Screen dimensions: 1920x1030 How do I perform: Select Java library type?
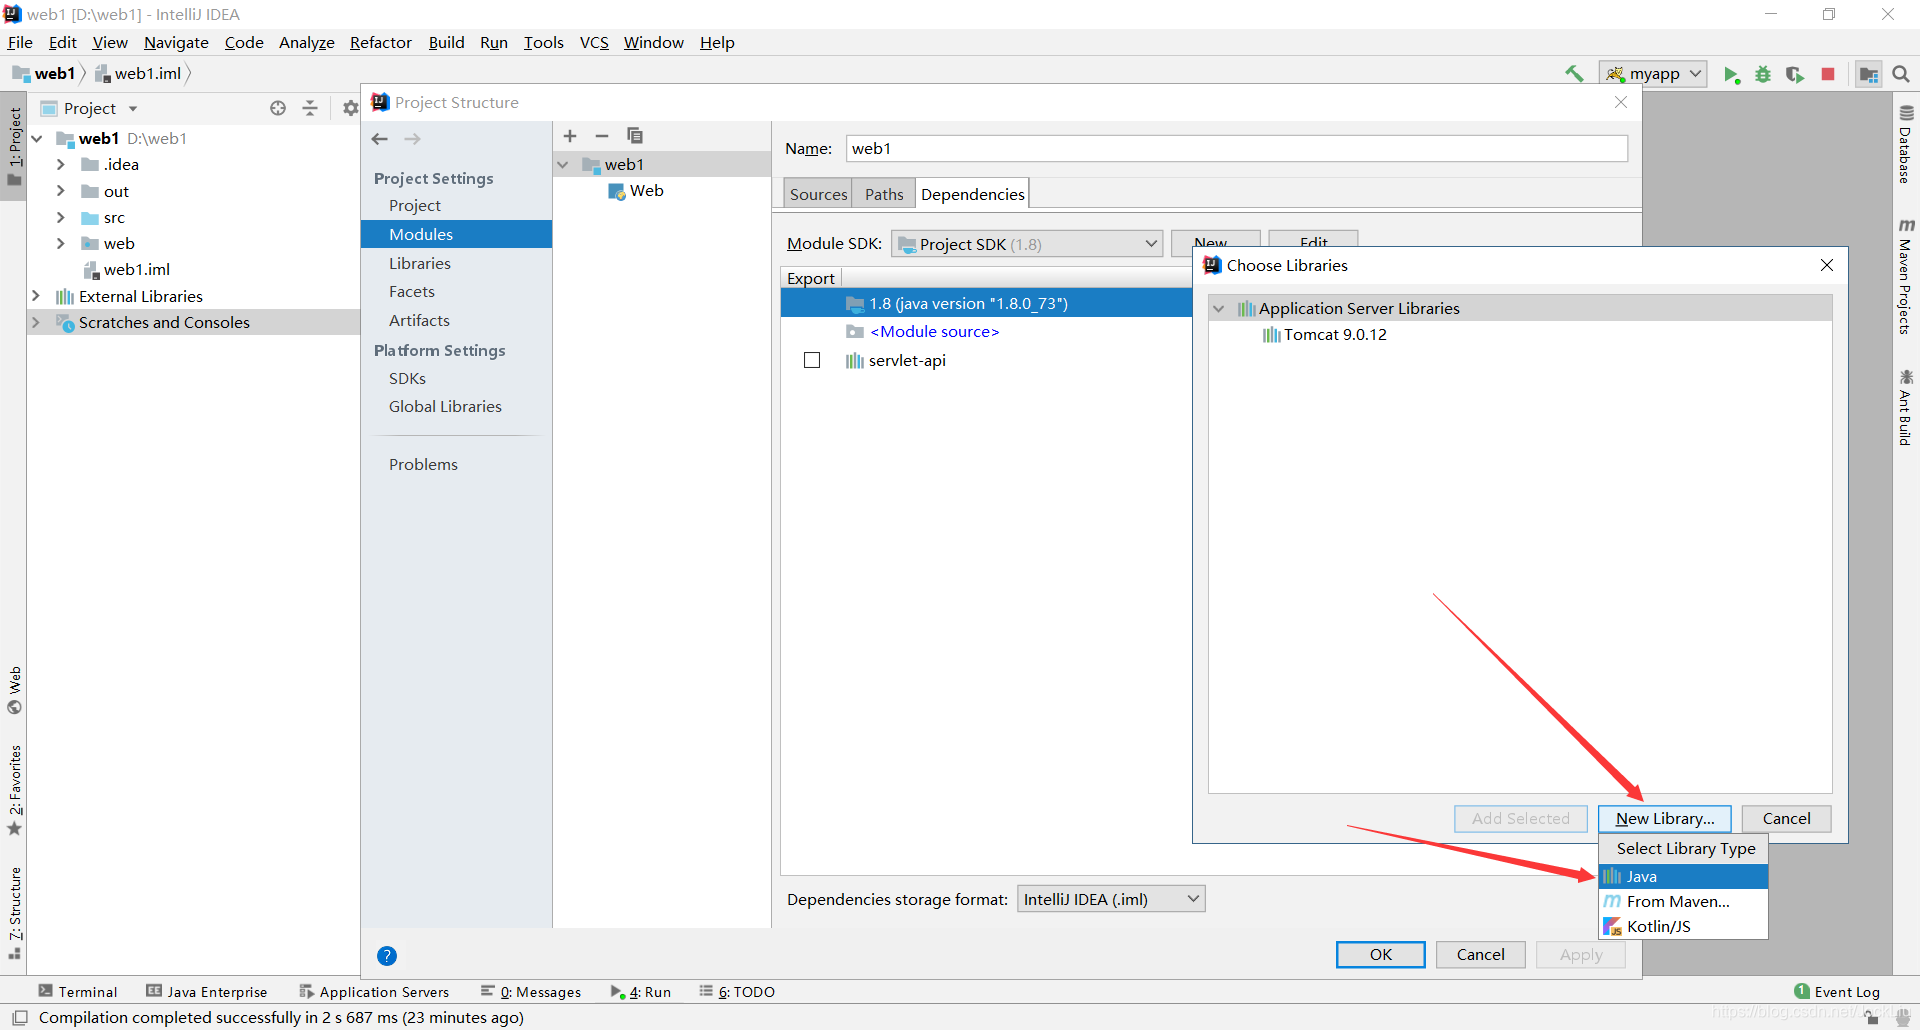1684,876
